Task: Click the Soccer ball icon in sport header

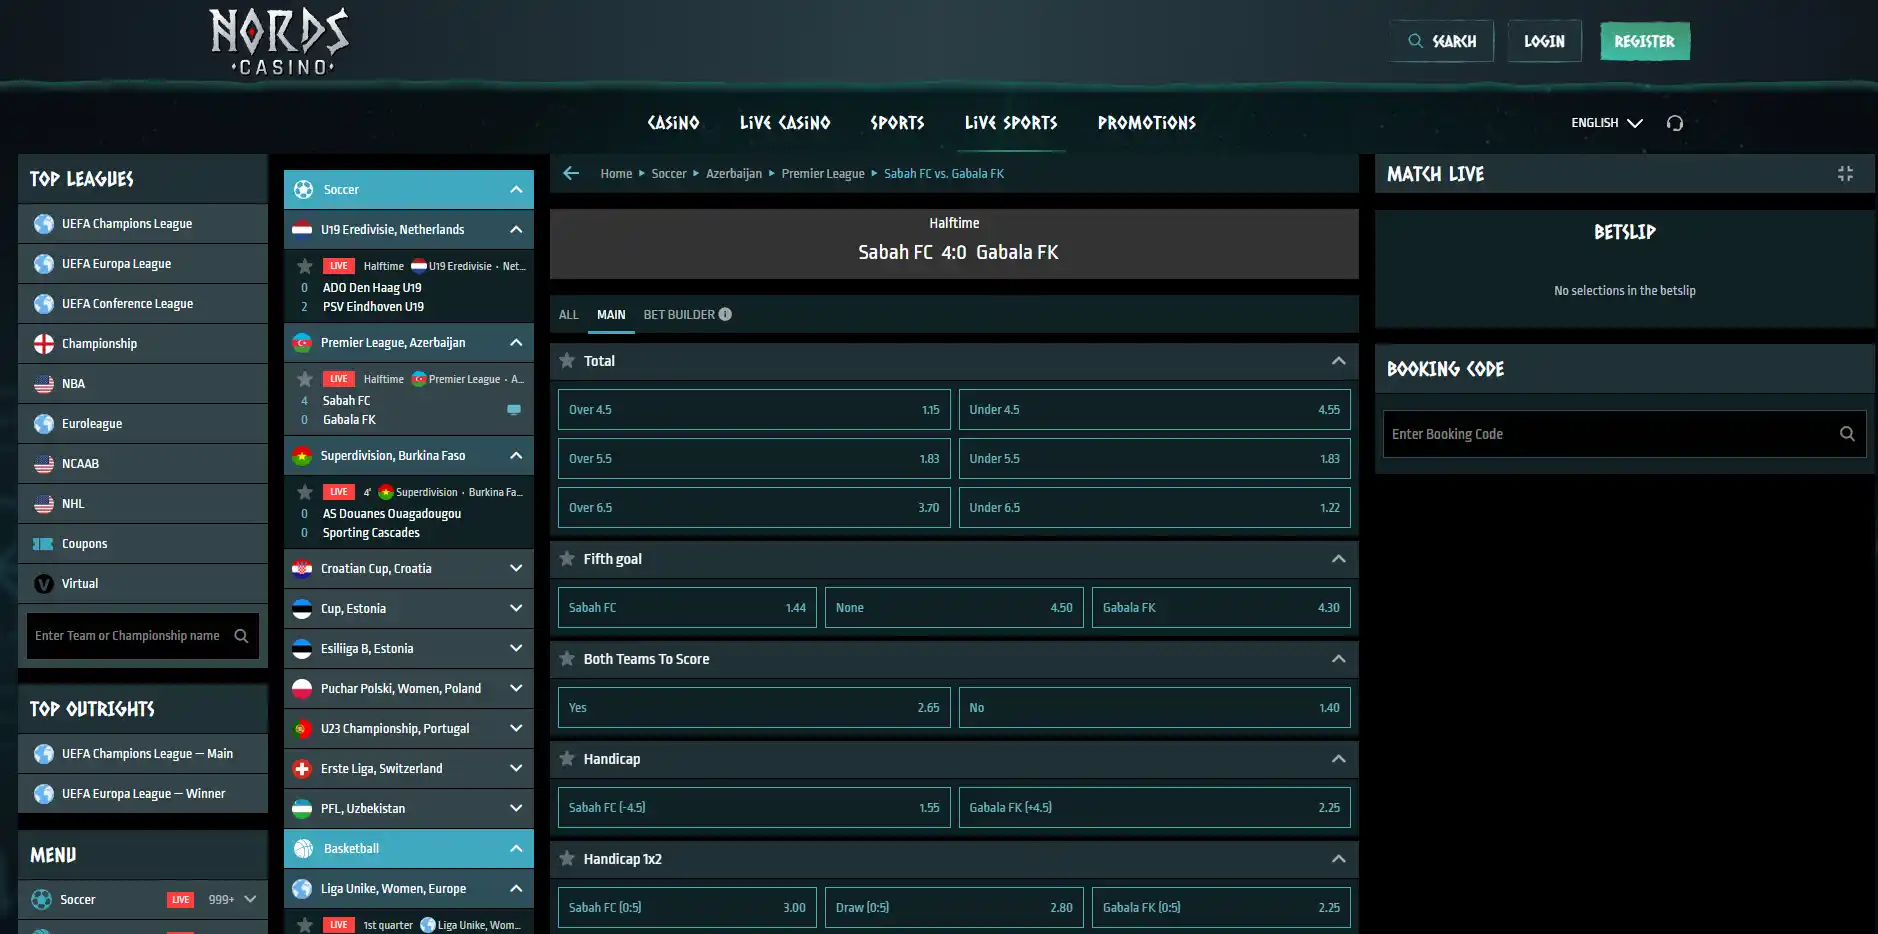Action: 304,189
